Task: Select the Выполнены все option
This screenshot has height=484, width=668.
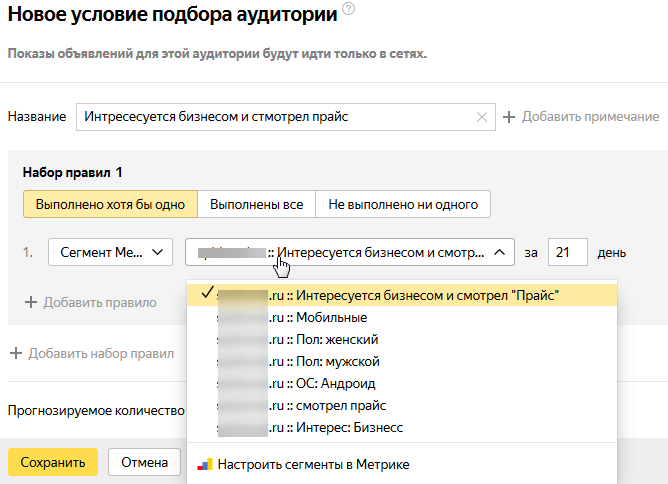Action: (x=256, y=205)
